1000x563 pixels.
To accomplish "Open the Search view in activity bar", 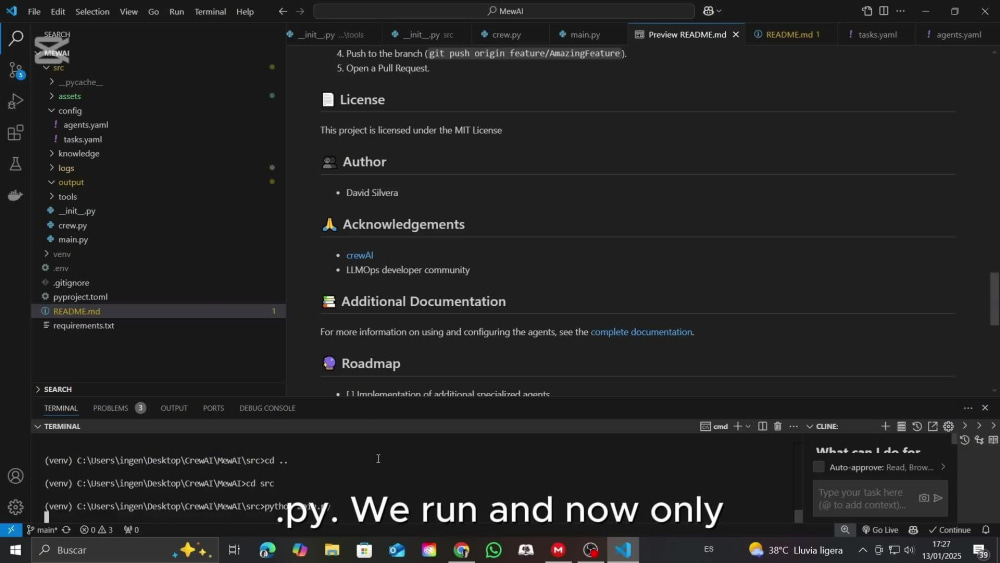I will [x=16, y=38].
